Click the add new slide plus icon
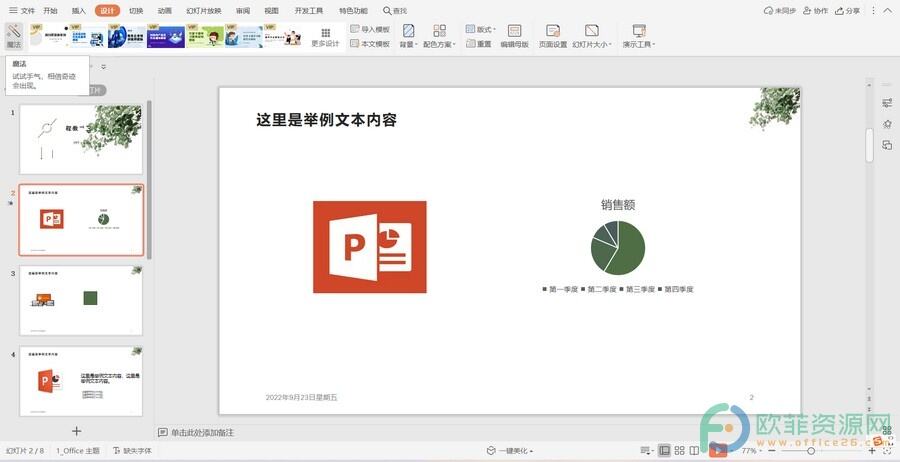This screenshot has height=462, width=900. coord(77,431)
